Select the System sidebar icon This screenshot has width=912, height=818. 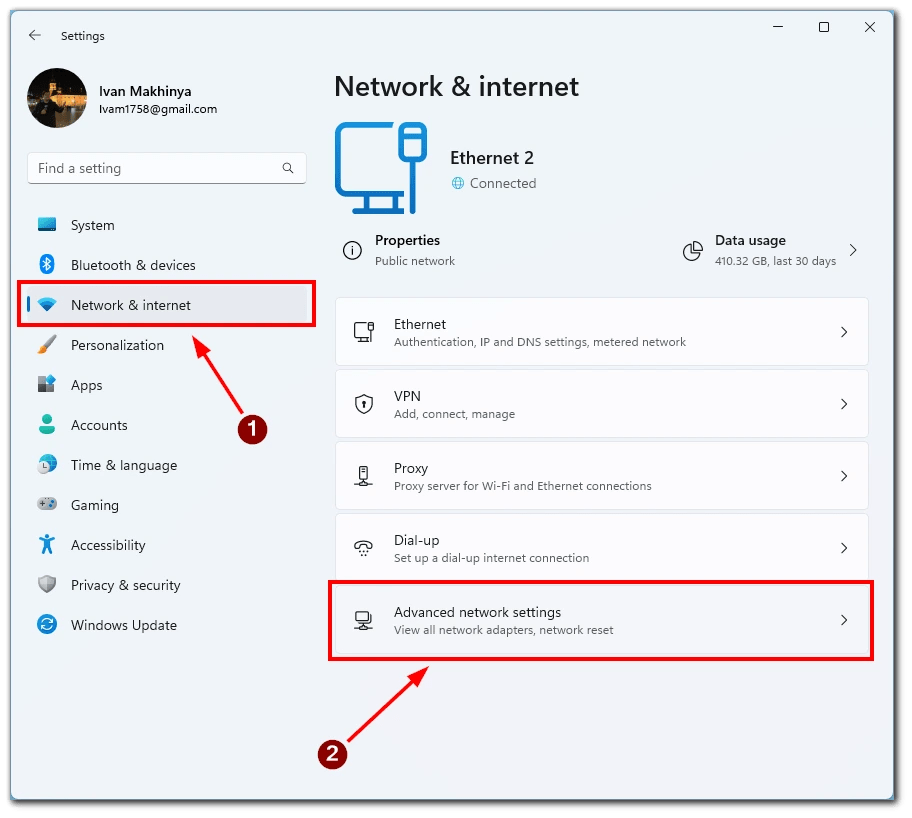tap(47, 224)
